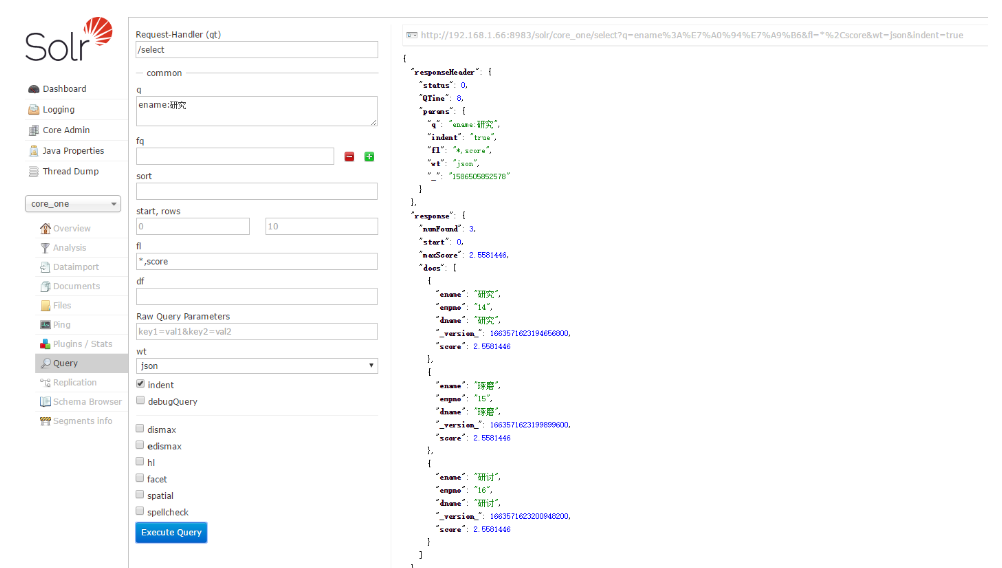Open the wt json format dropdown
Viewport: 1002px width, 568px height.
[x=257, y=365]
